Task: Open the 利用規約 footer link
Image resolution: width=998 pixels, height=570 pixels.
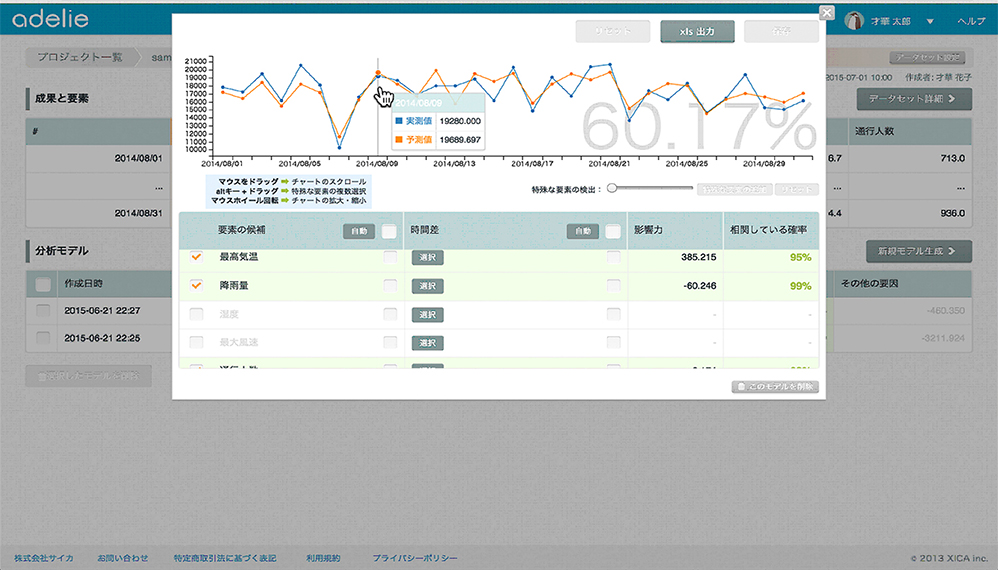Action: tap(323, 558)
